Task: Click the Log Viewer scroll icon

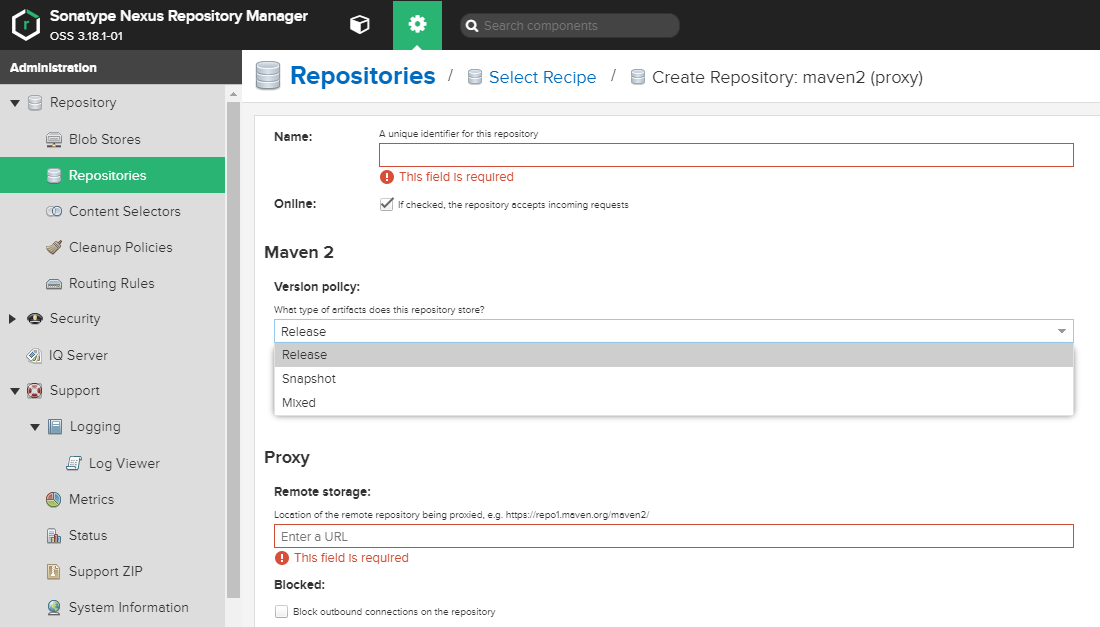Action: [74, 463]
